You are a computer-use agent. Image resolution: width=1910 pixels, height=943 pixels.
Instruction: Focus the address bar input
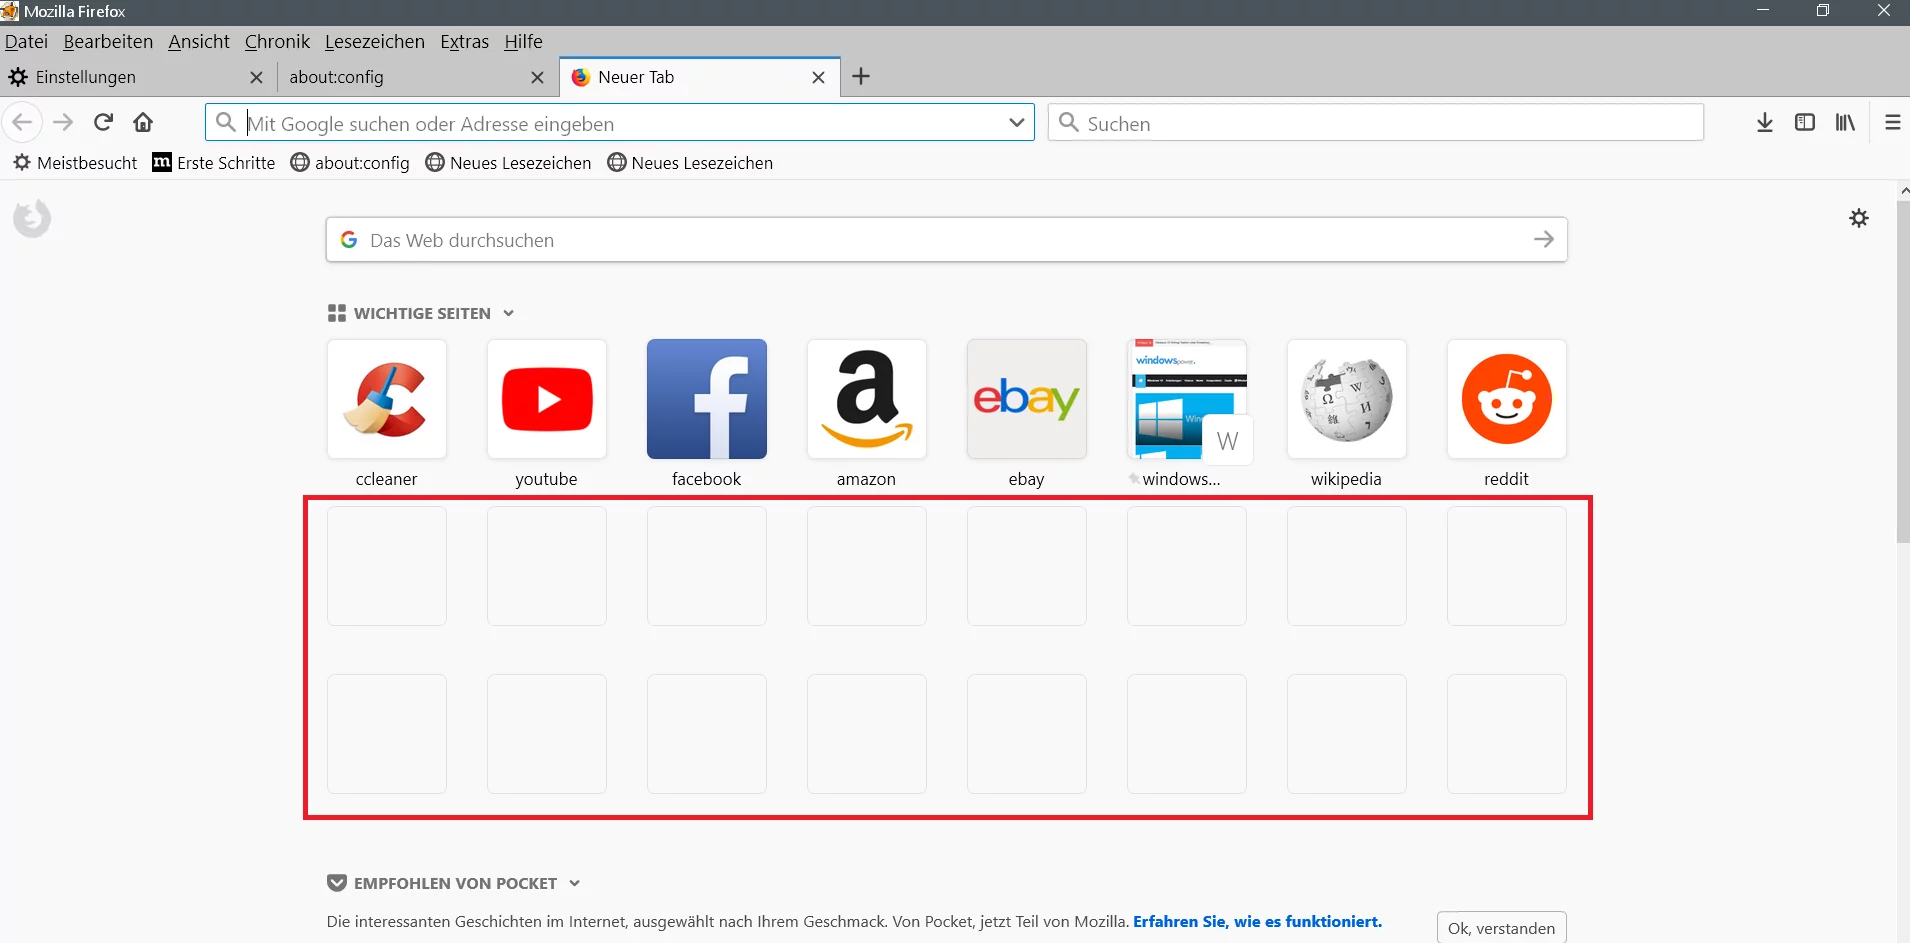click(x=620, y=123)
